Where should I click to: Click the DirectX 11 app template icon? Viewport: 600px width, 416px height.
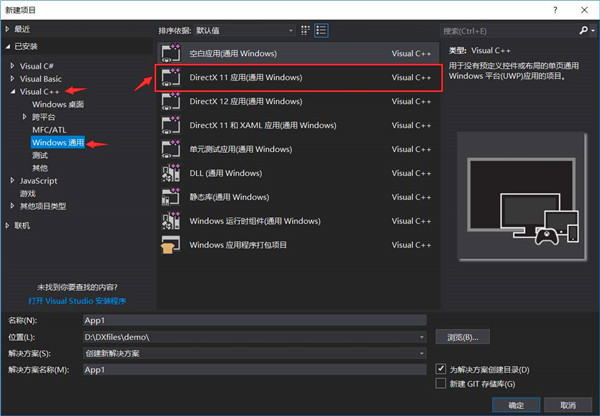(x=171, y=77)
